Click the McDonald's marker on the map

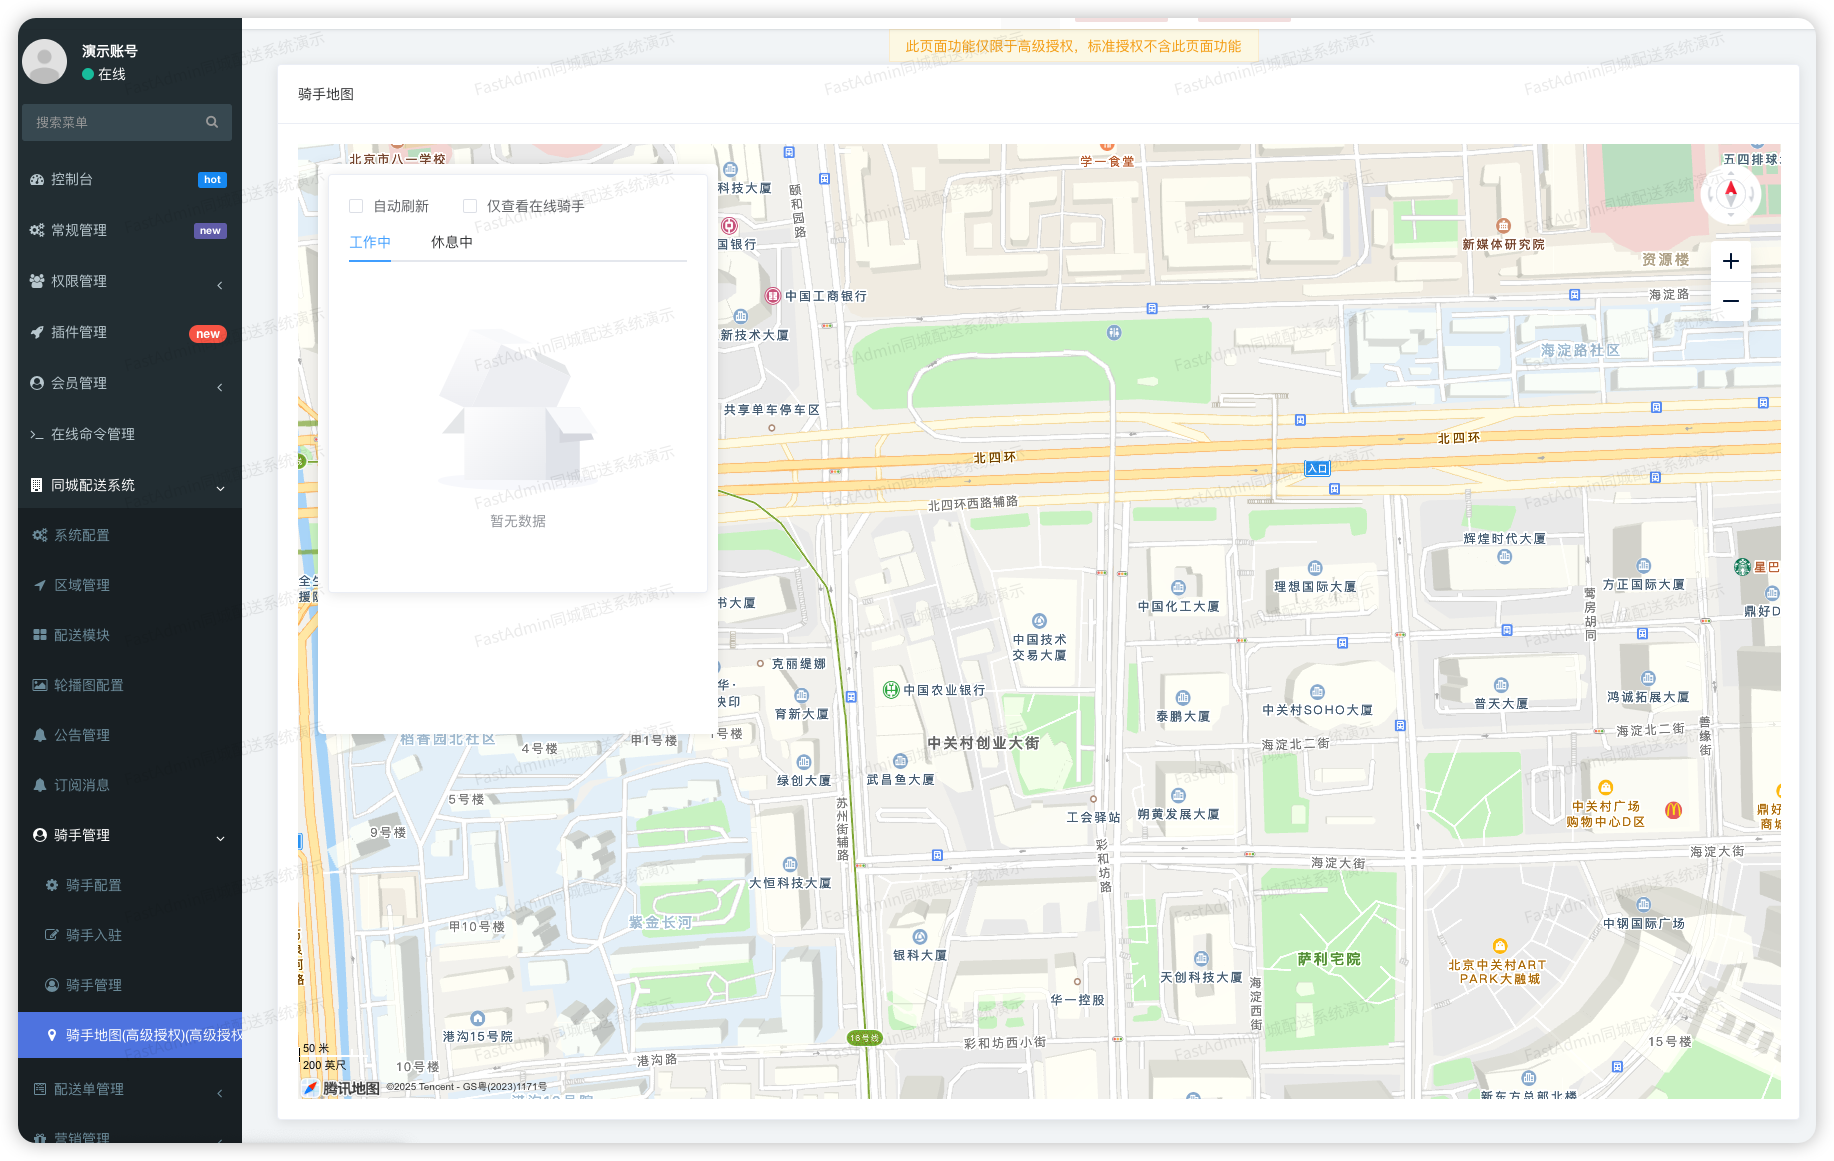pyautogui.click(x=1673, y=810)
